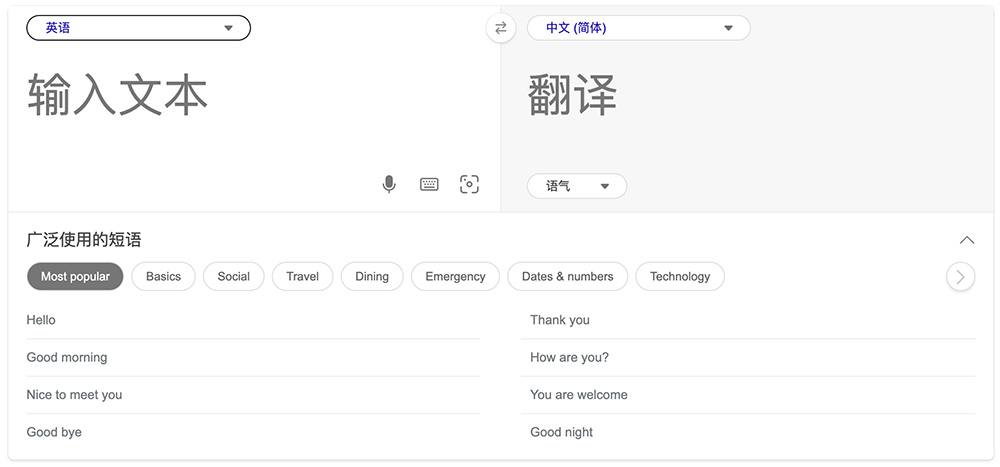The height and width of the screenshot is (467, 1000).
Task: Select the Emergency category
Action: tap(455, 276)
